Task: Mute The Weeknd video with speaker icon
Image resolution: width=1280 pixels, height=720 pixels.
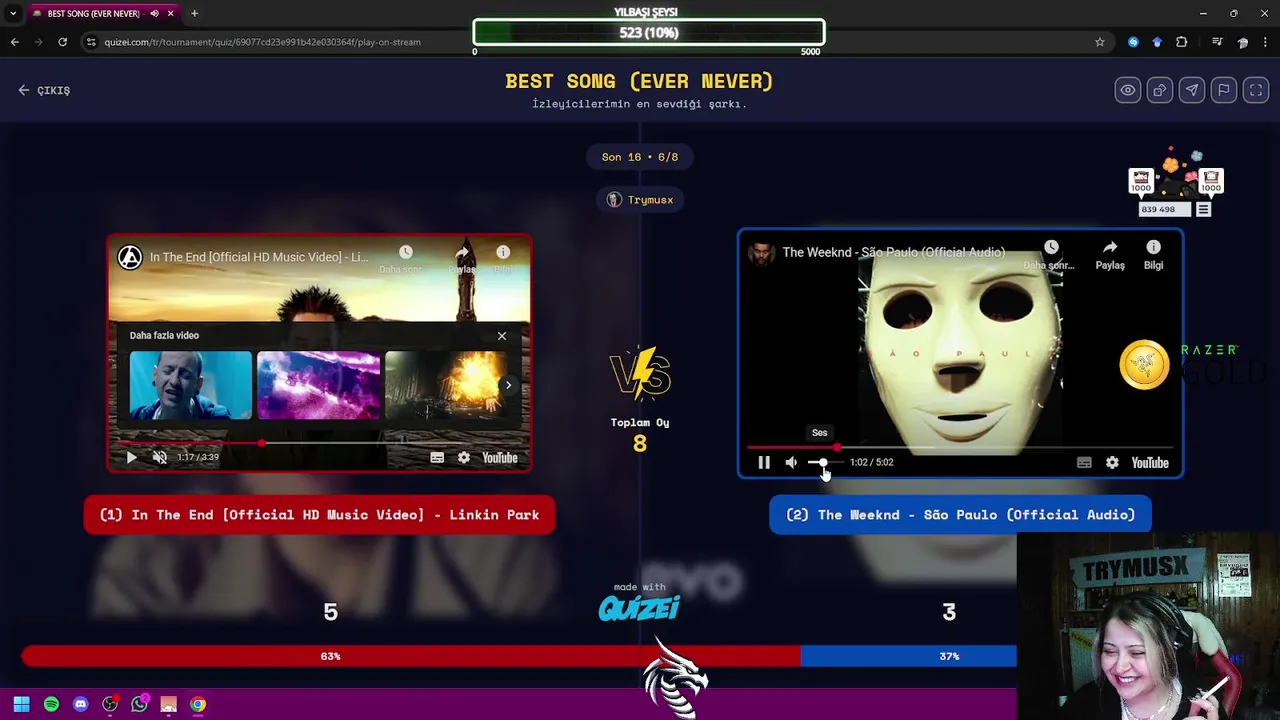Action: [x=791, y=462]
